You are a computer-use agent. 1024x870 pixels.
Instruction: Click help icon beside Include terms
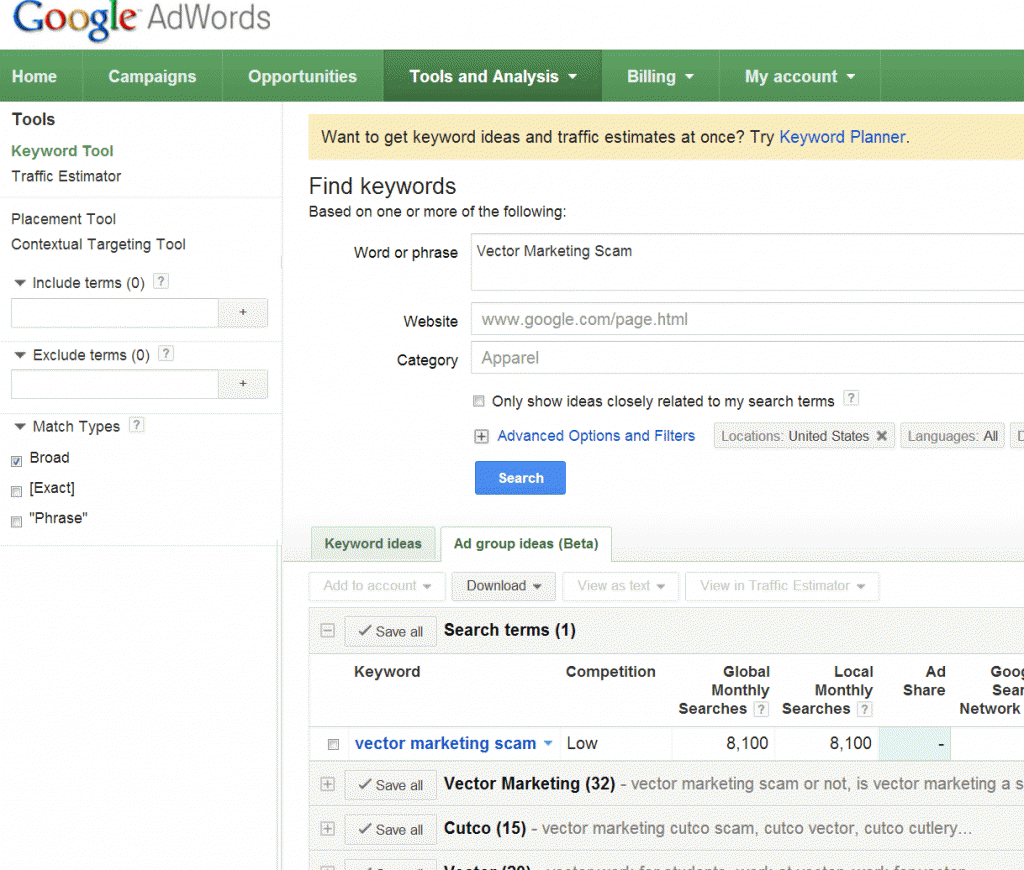161,282
